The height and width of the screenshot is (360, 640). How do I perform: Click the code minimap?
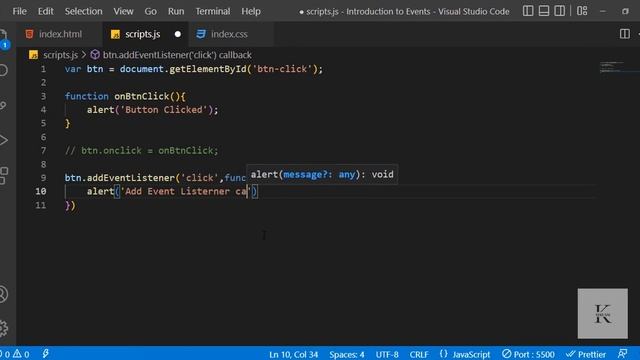click(612, 67)
